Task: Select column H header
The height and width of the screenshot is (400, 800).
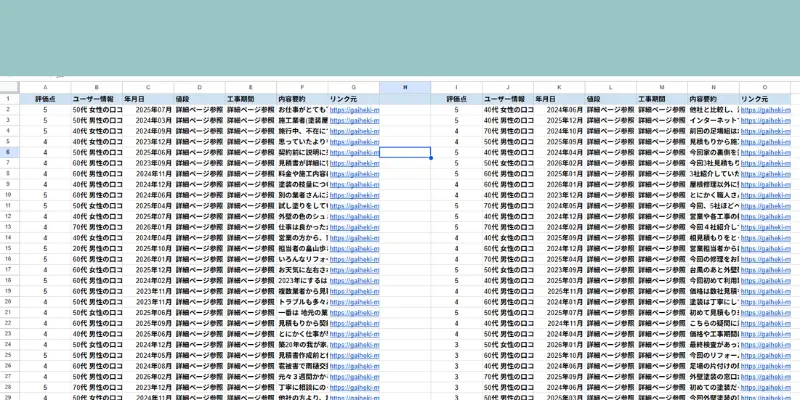Action: pos(405,88)
